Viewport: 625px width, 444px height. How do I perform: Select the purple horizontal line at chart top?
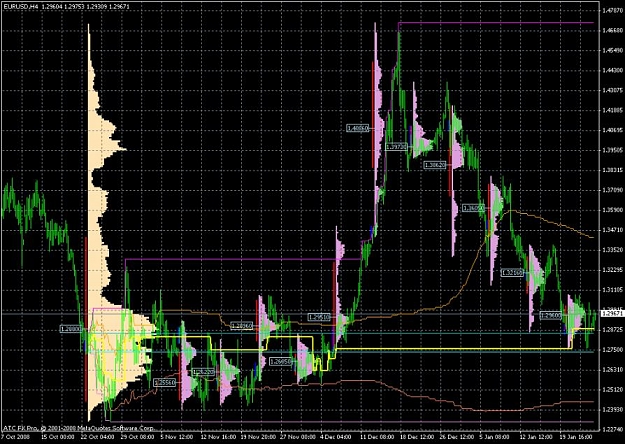point(495,23)
